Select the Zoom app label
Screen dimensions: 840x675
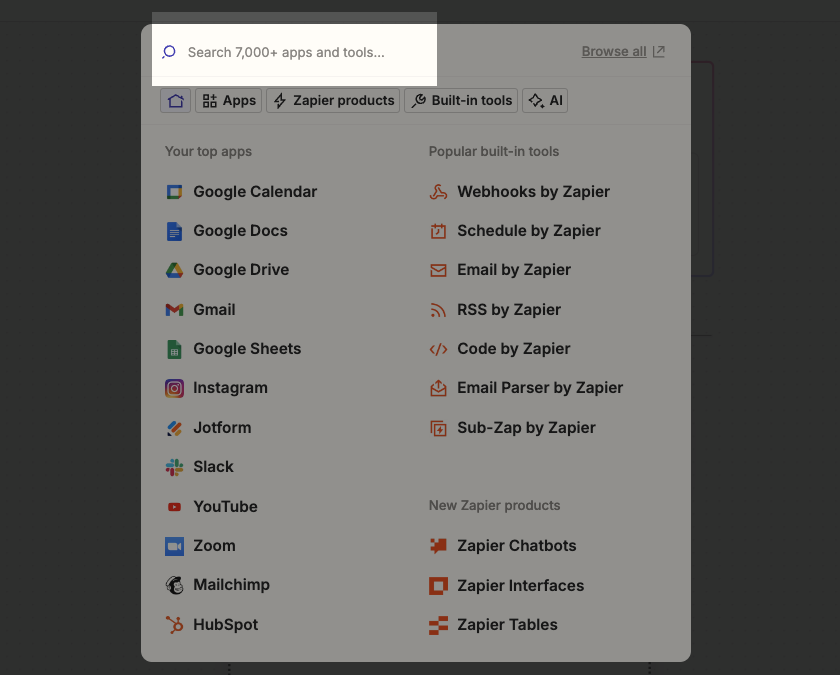tap(214, 546)
